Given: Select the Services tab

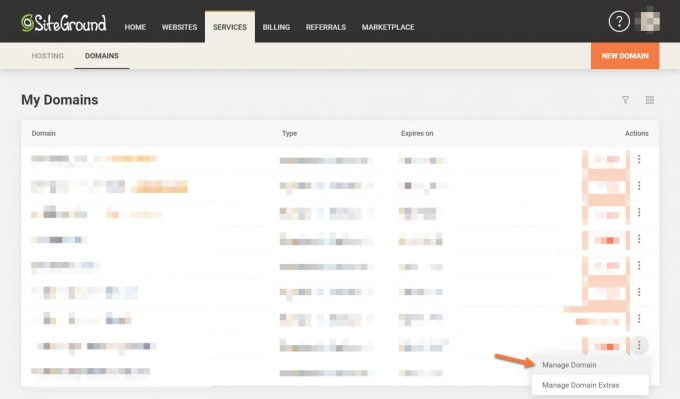Looking at the screenshot, I should (230, 27).
